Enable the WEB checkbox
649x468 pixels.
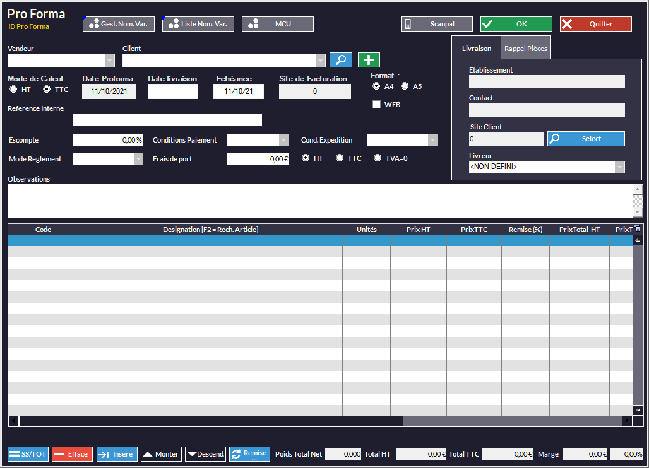pos(376,103)
